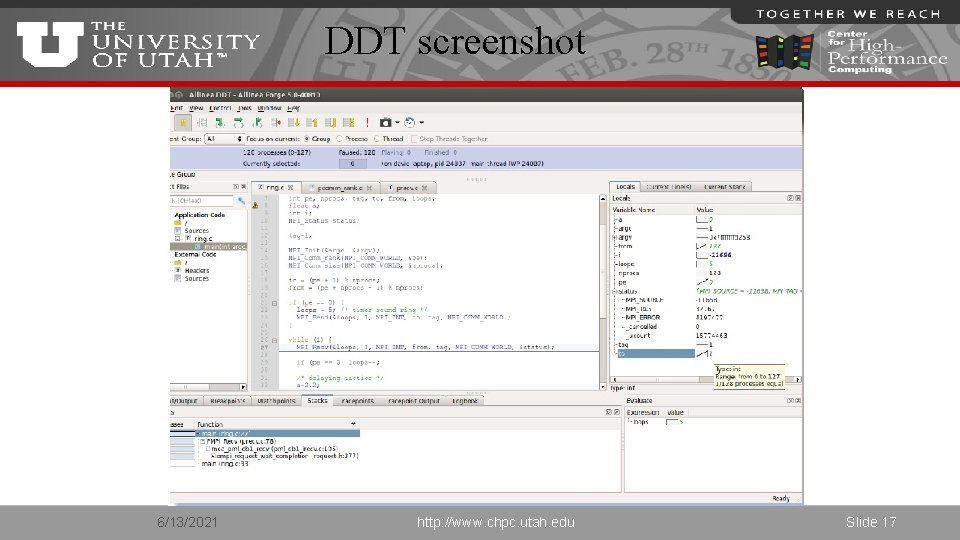Collapse the ring.c tree node
This screenshot has height=540, width=960.
(178, 239)
